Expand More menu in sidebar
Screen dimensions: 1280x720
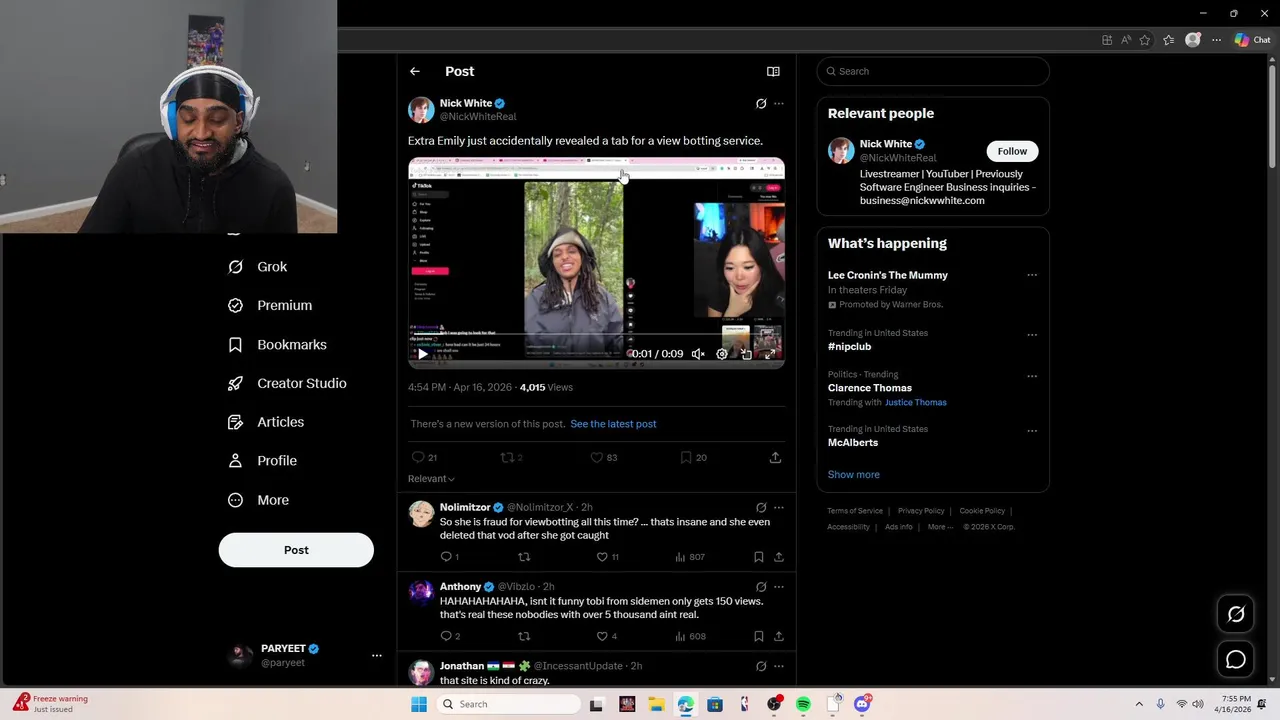[x=259, y=500]
